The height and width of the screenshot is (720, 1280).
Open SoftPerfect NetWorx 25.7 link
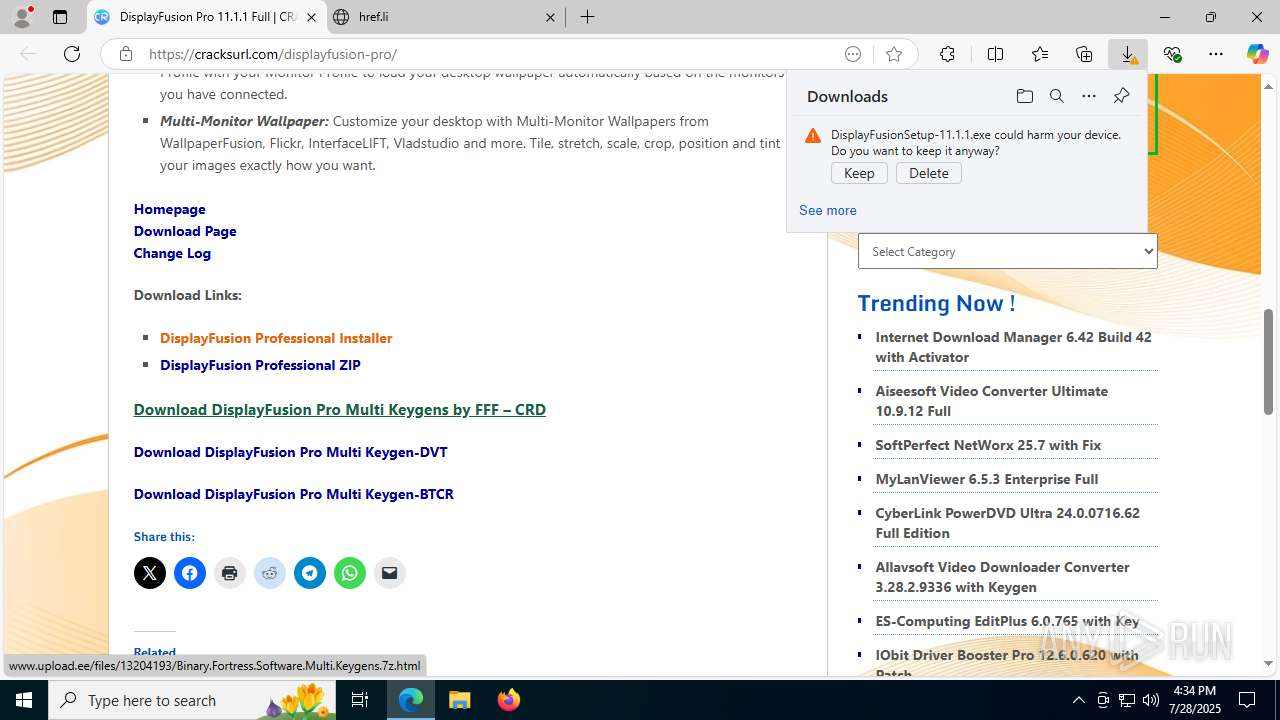tap(988, 445)
